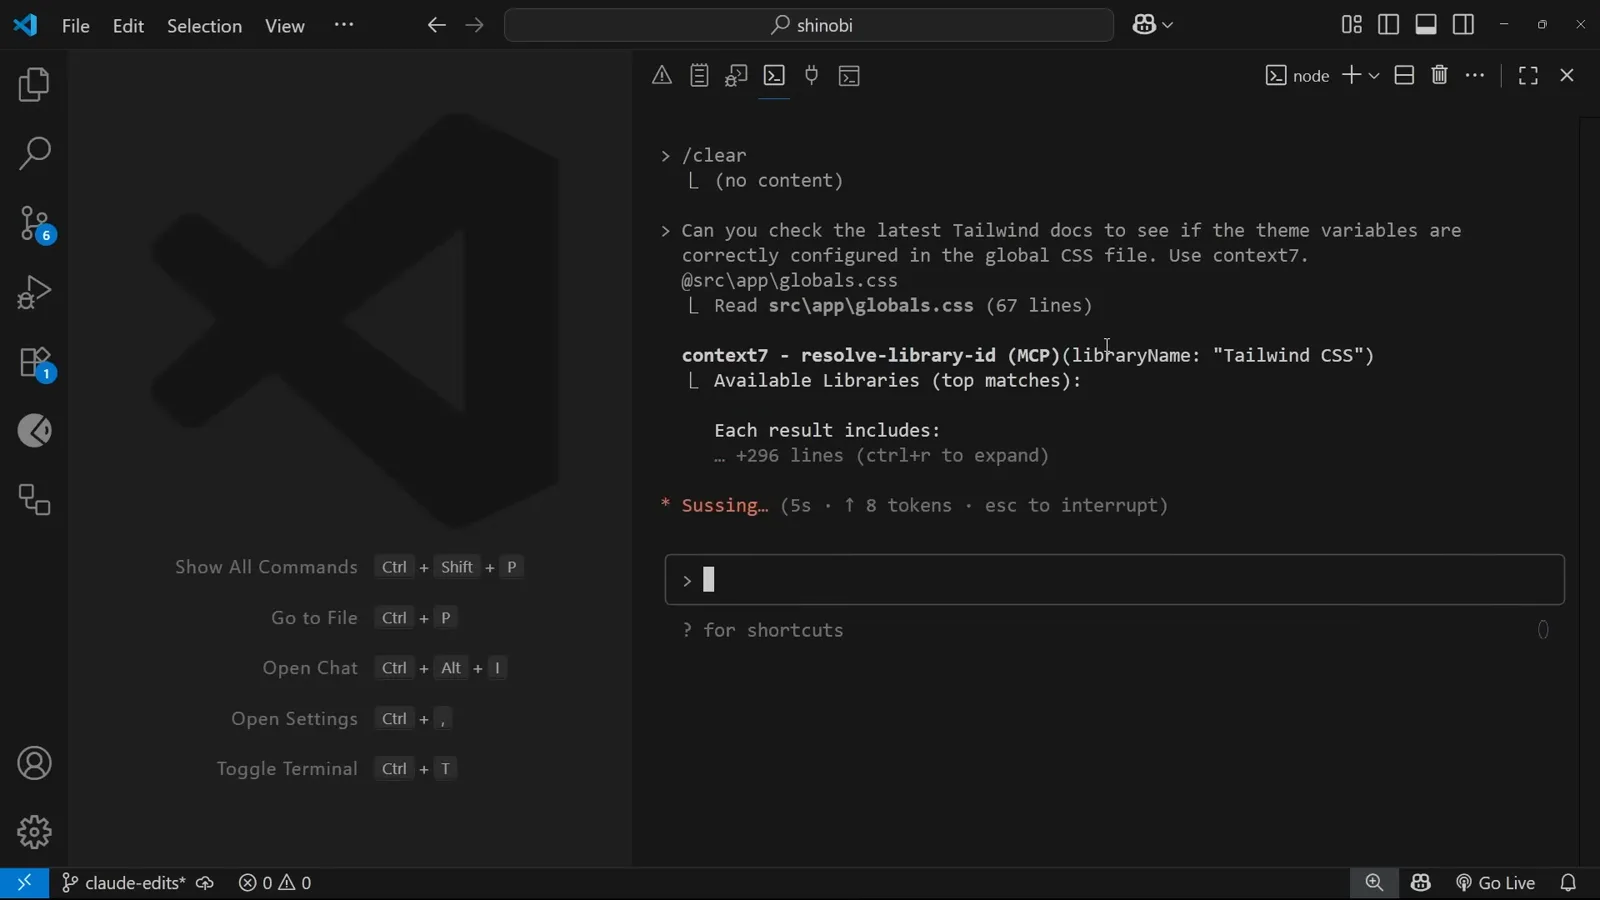Toggle the bottom panel visibility

(x=1427, y=25)
